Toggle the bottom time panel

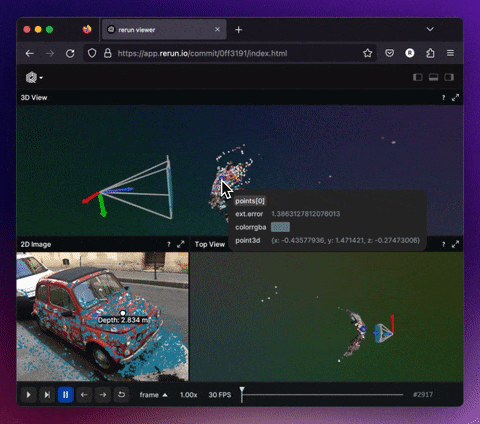pos(433,77)
